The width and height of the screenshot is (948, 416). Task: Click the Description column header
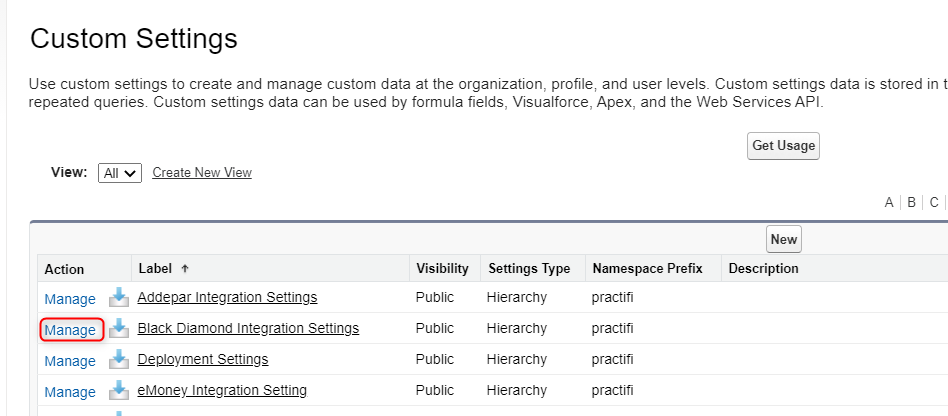pos(764,268)
